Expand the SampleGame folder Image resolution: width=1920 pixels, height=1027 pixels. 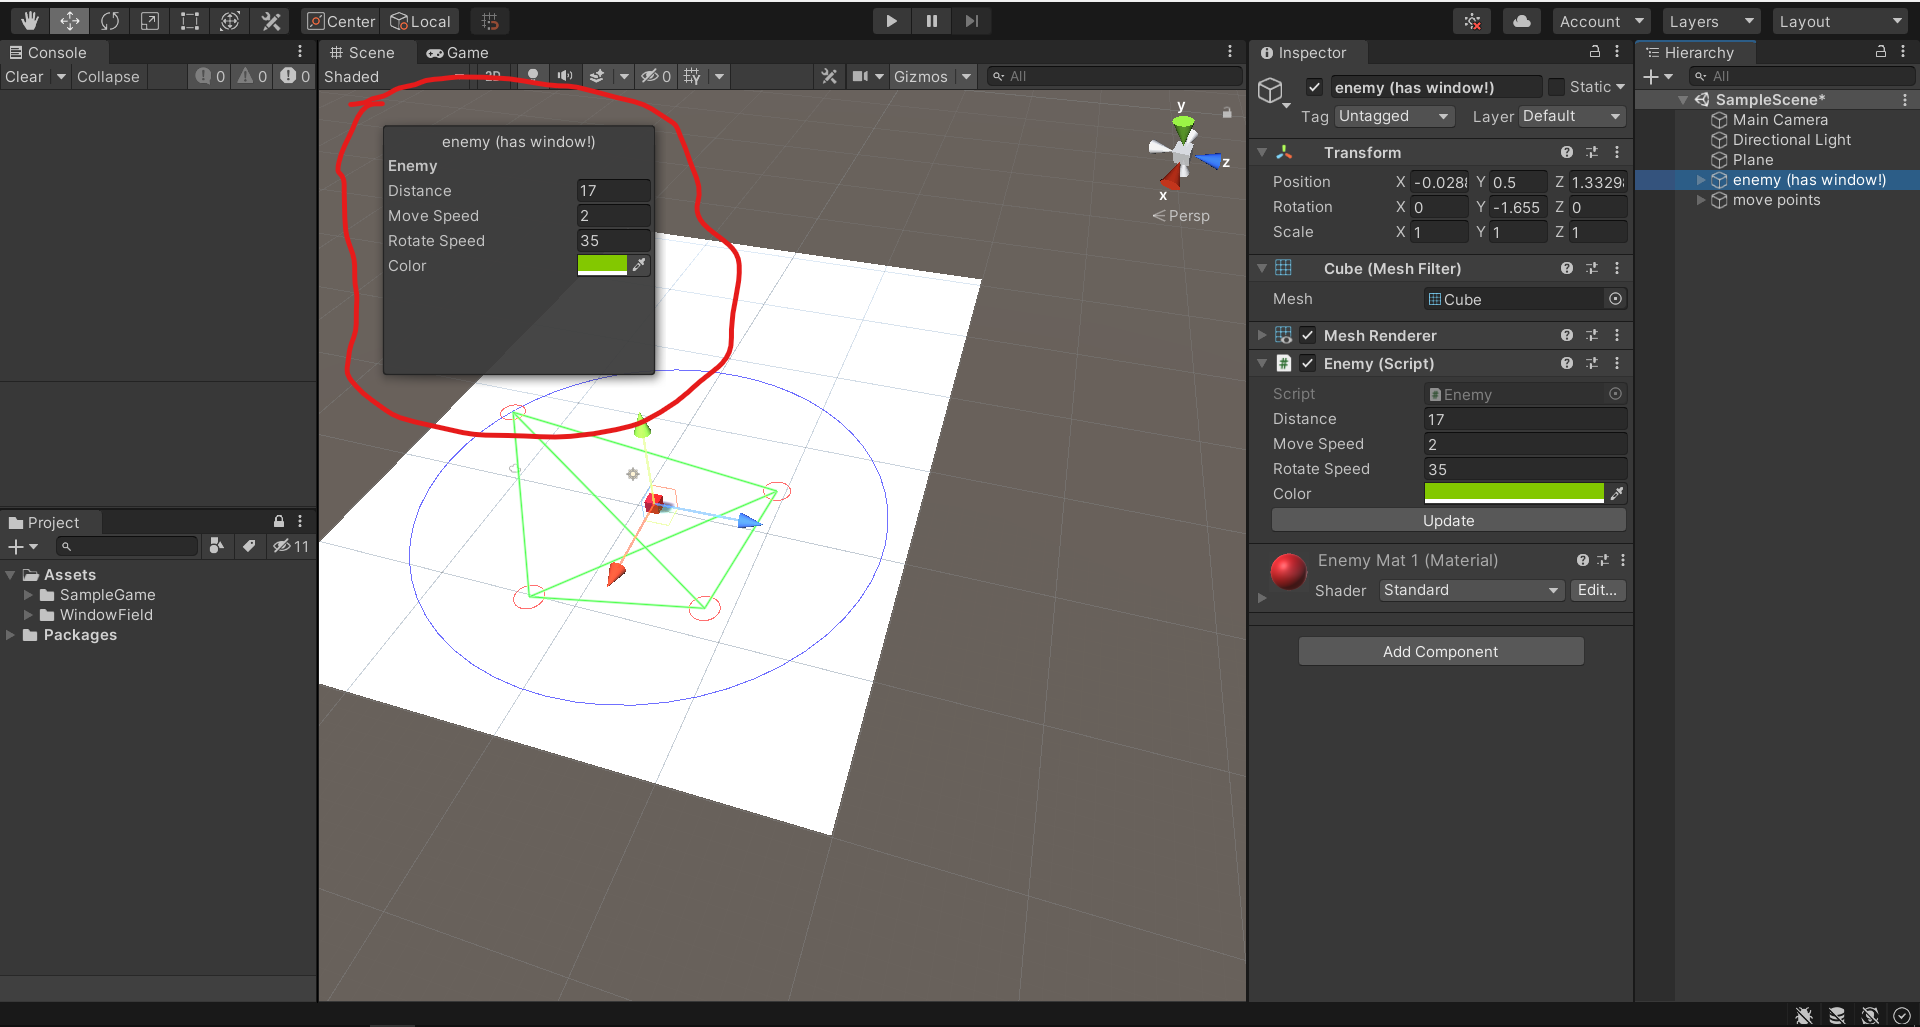[28, 595]
